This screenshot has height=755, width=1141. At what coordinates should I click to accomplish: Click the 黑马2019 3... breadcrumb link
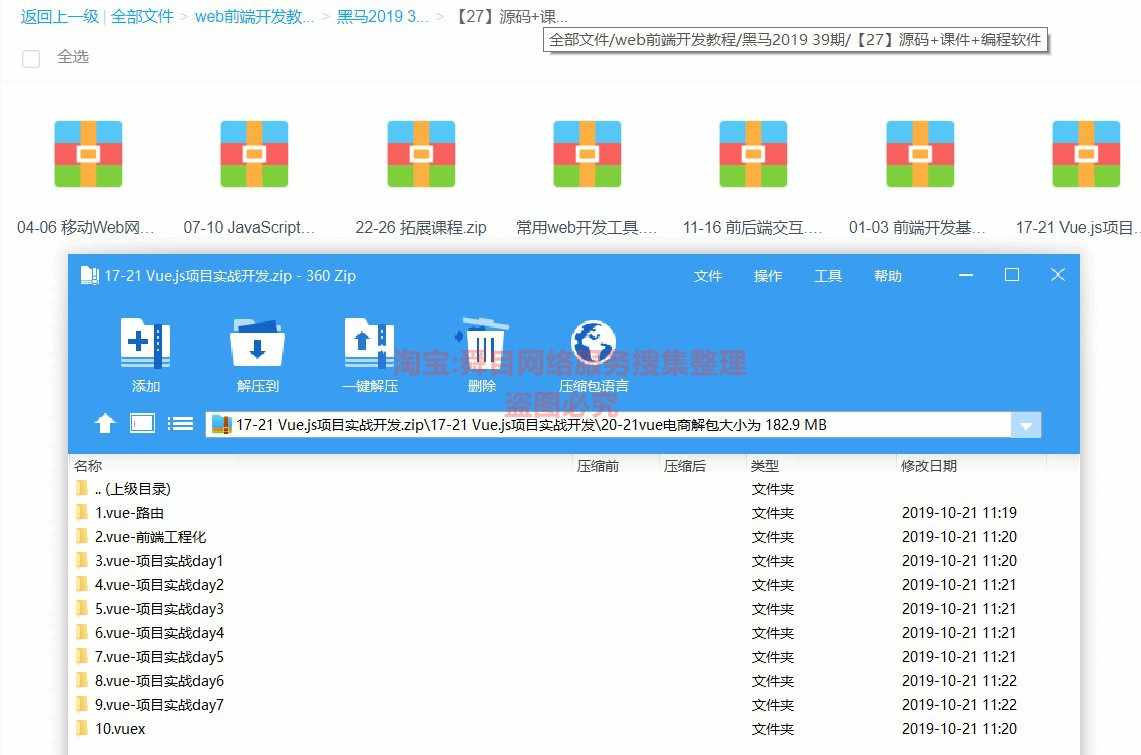(382, 17)
